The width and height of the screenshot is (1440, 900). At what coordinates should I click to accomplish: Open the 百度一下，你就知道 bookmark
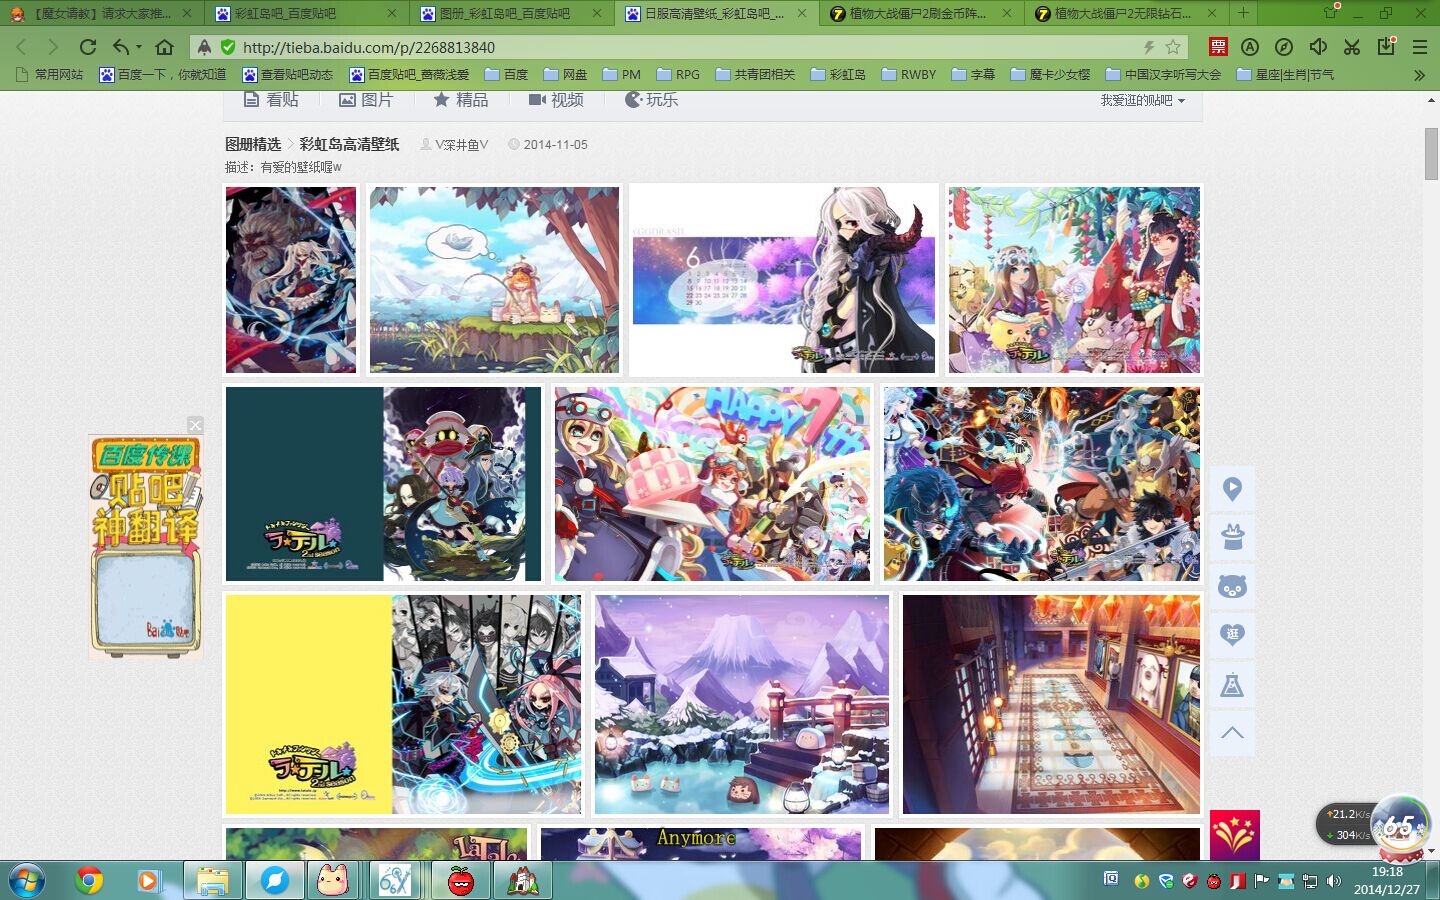[163, 74]
